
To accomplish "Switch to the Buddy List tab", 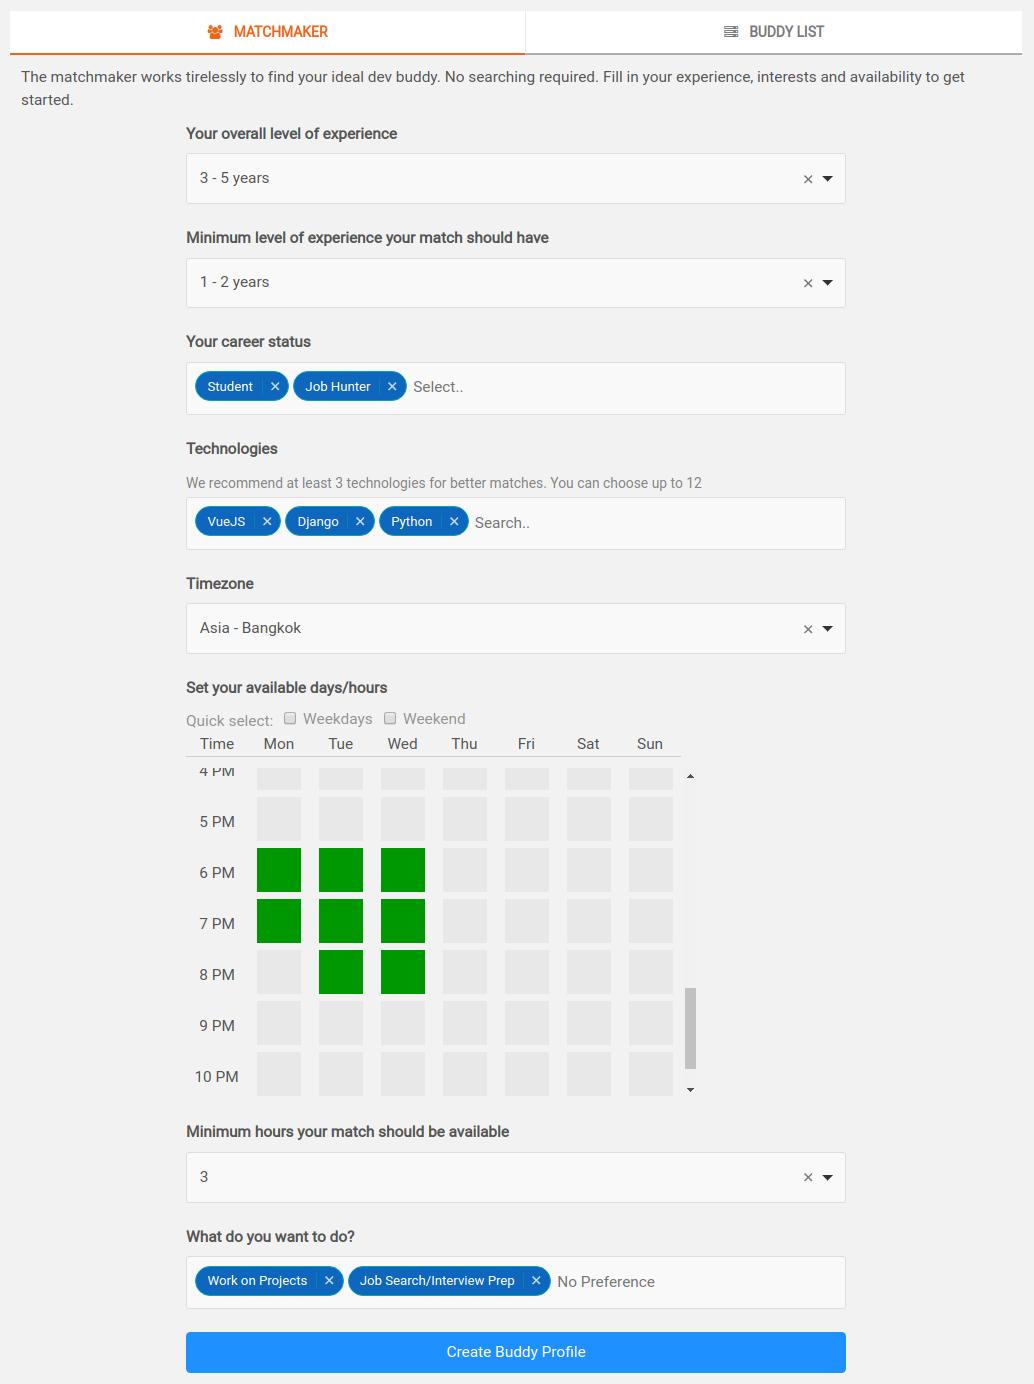I will [774, 32].
